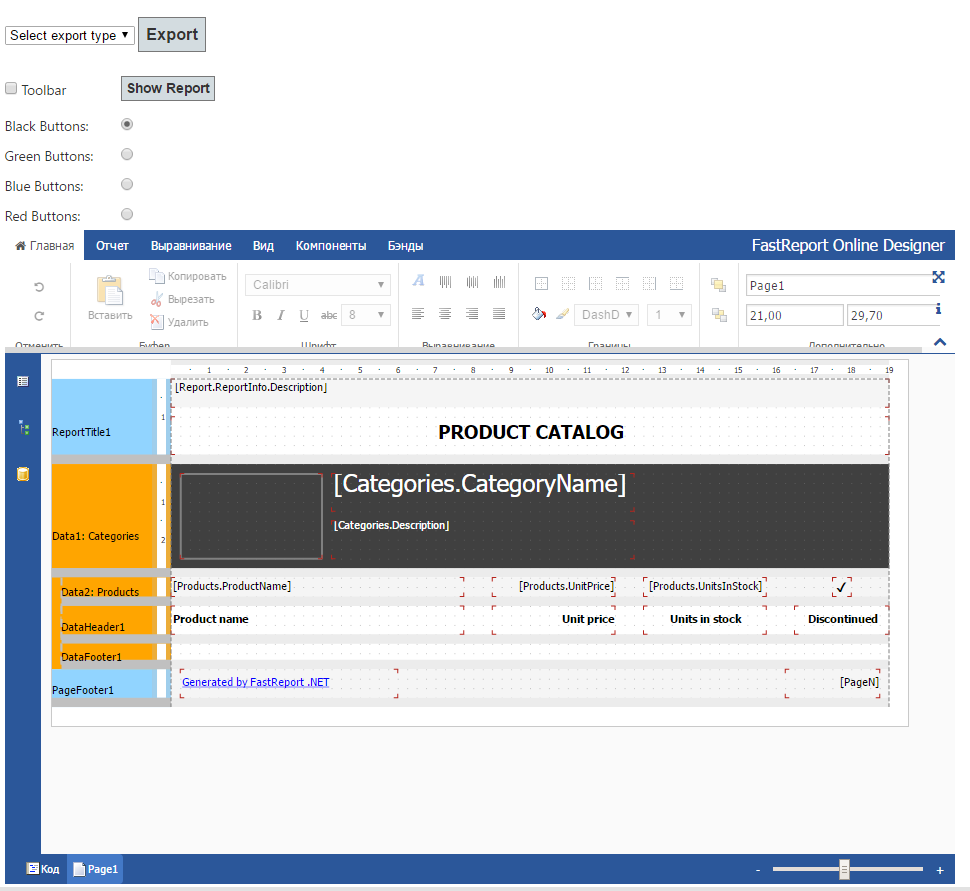Open the Код tab at the bottom
Image resolution: width=970 pixels, height=891 pixels.
point(43,869)
